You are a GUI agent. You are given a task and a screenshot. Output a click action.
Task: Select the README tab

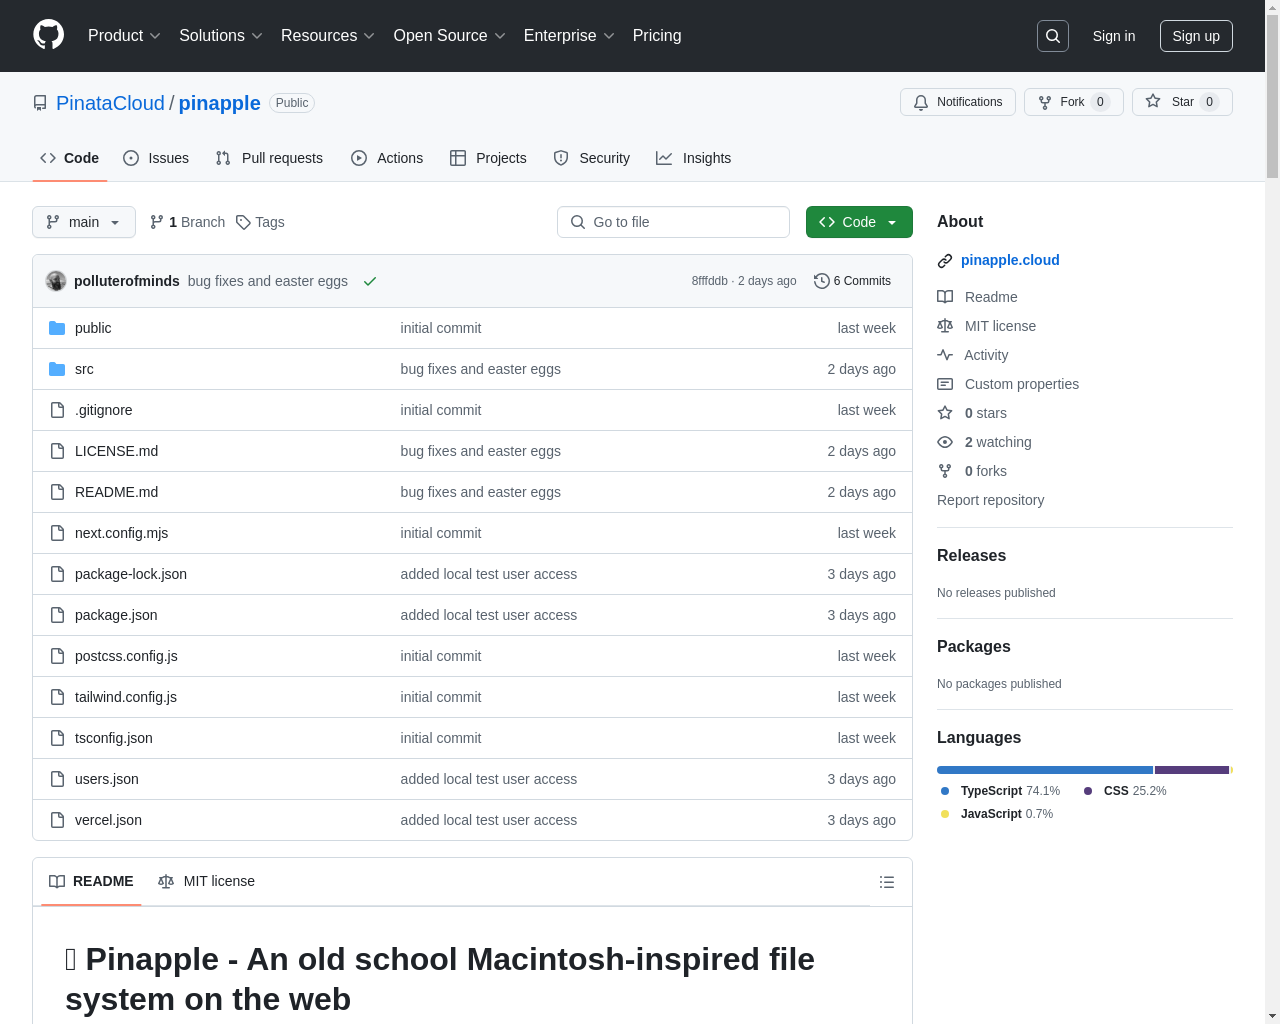91,881
